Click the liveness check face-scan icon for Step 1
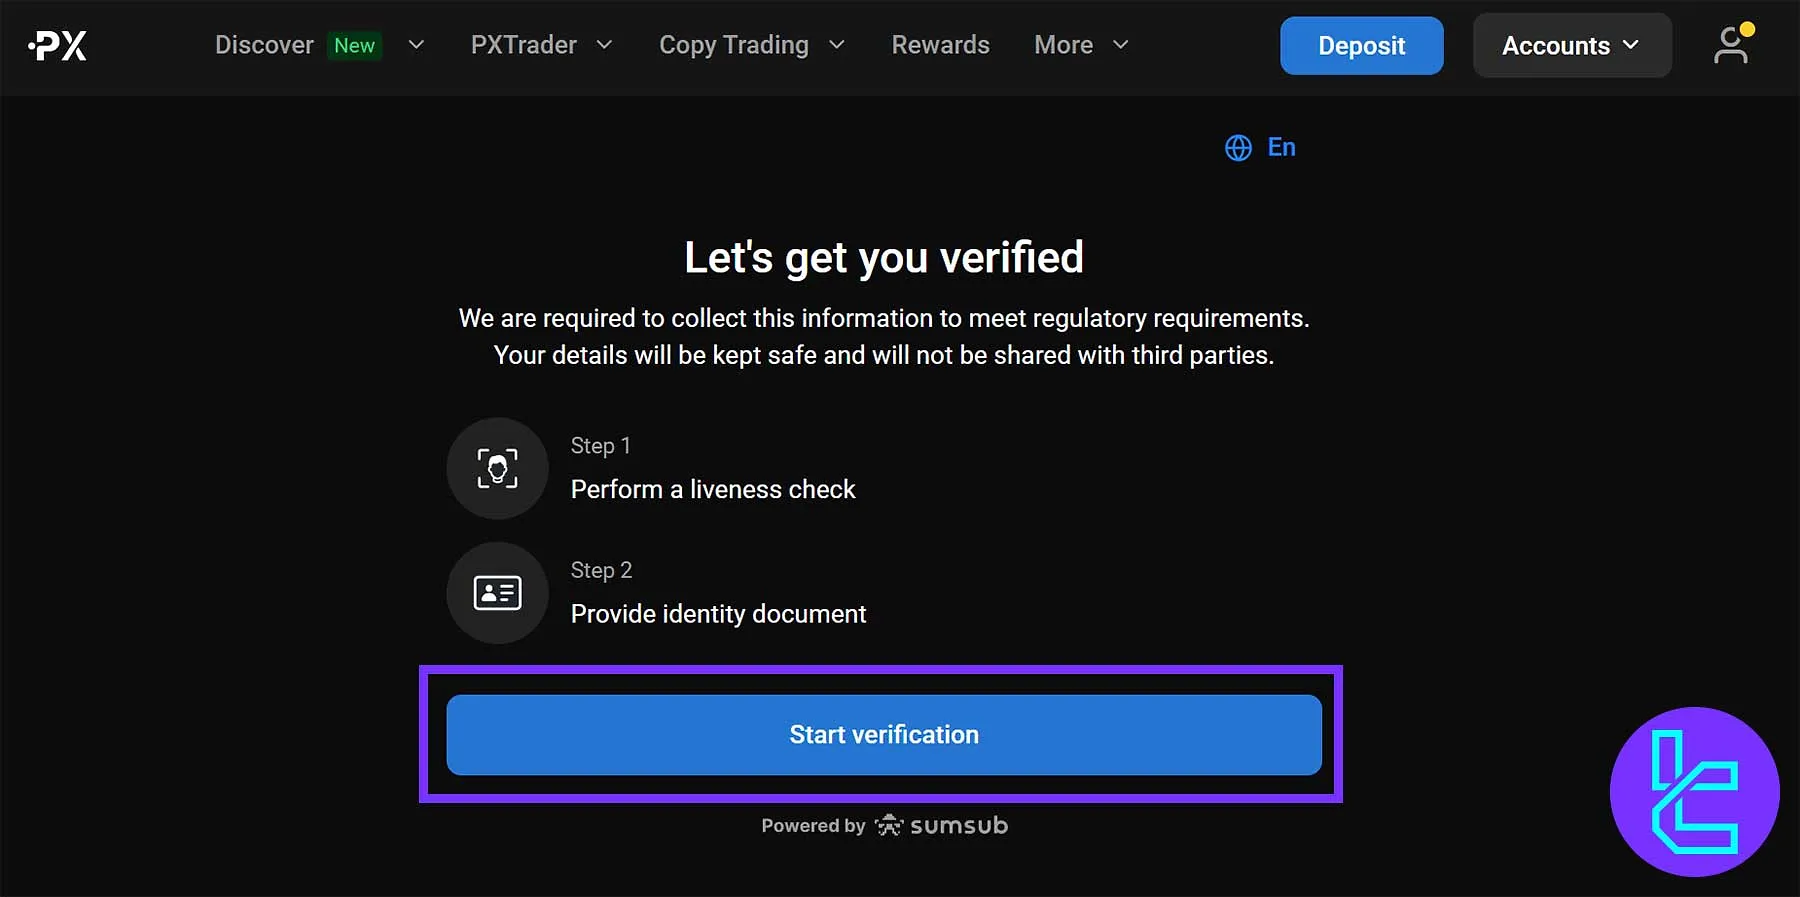The height and width of the screenshot is (897, 1800). [x=497, y=468]
